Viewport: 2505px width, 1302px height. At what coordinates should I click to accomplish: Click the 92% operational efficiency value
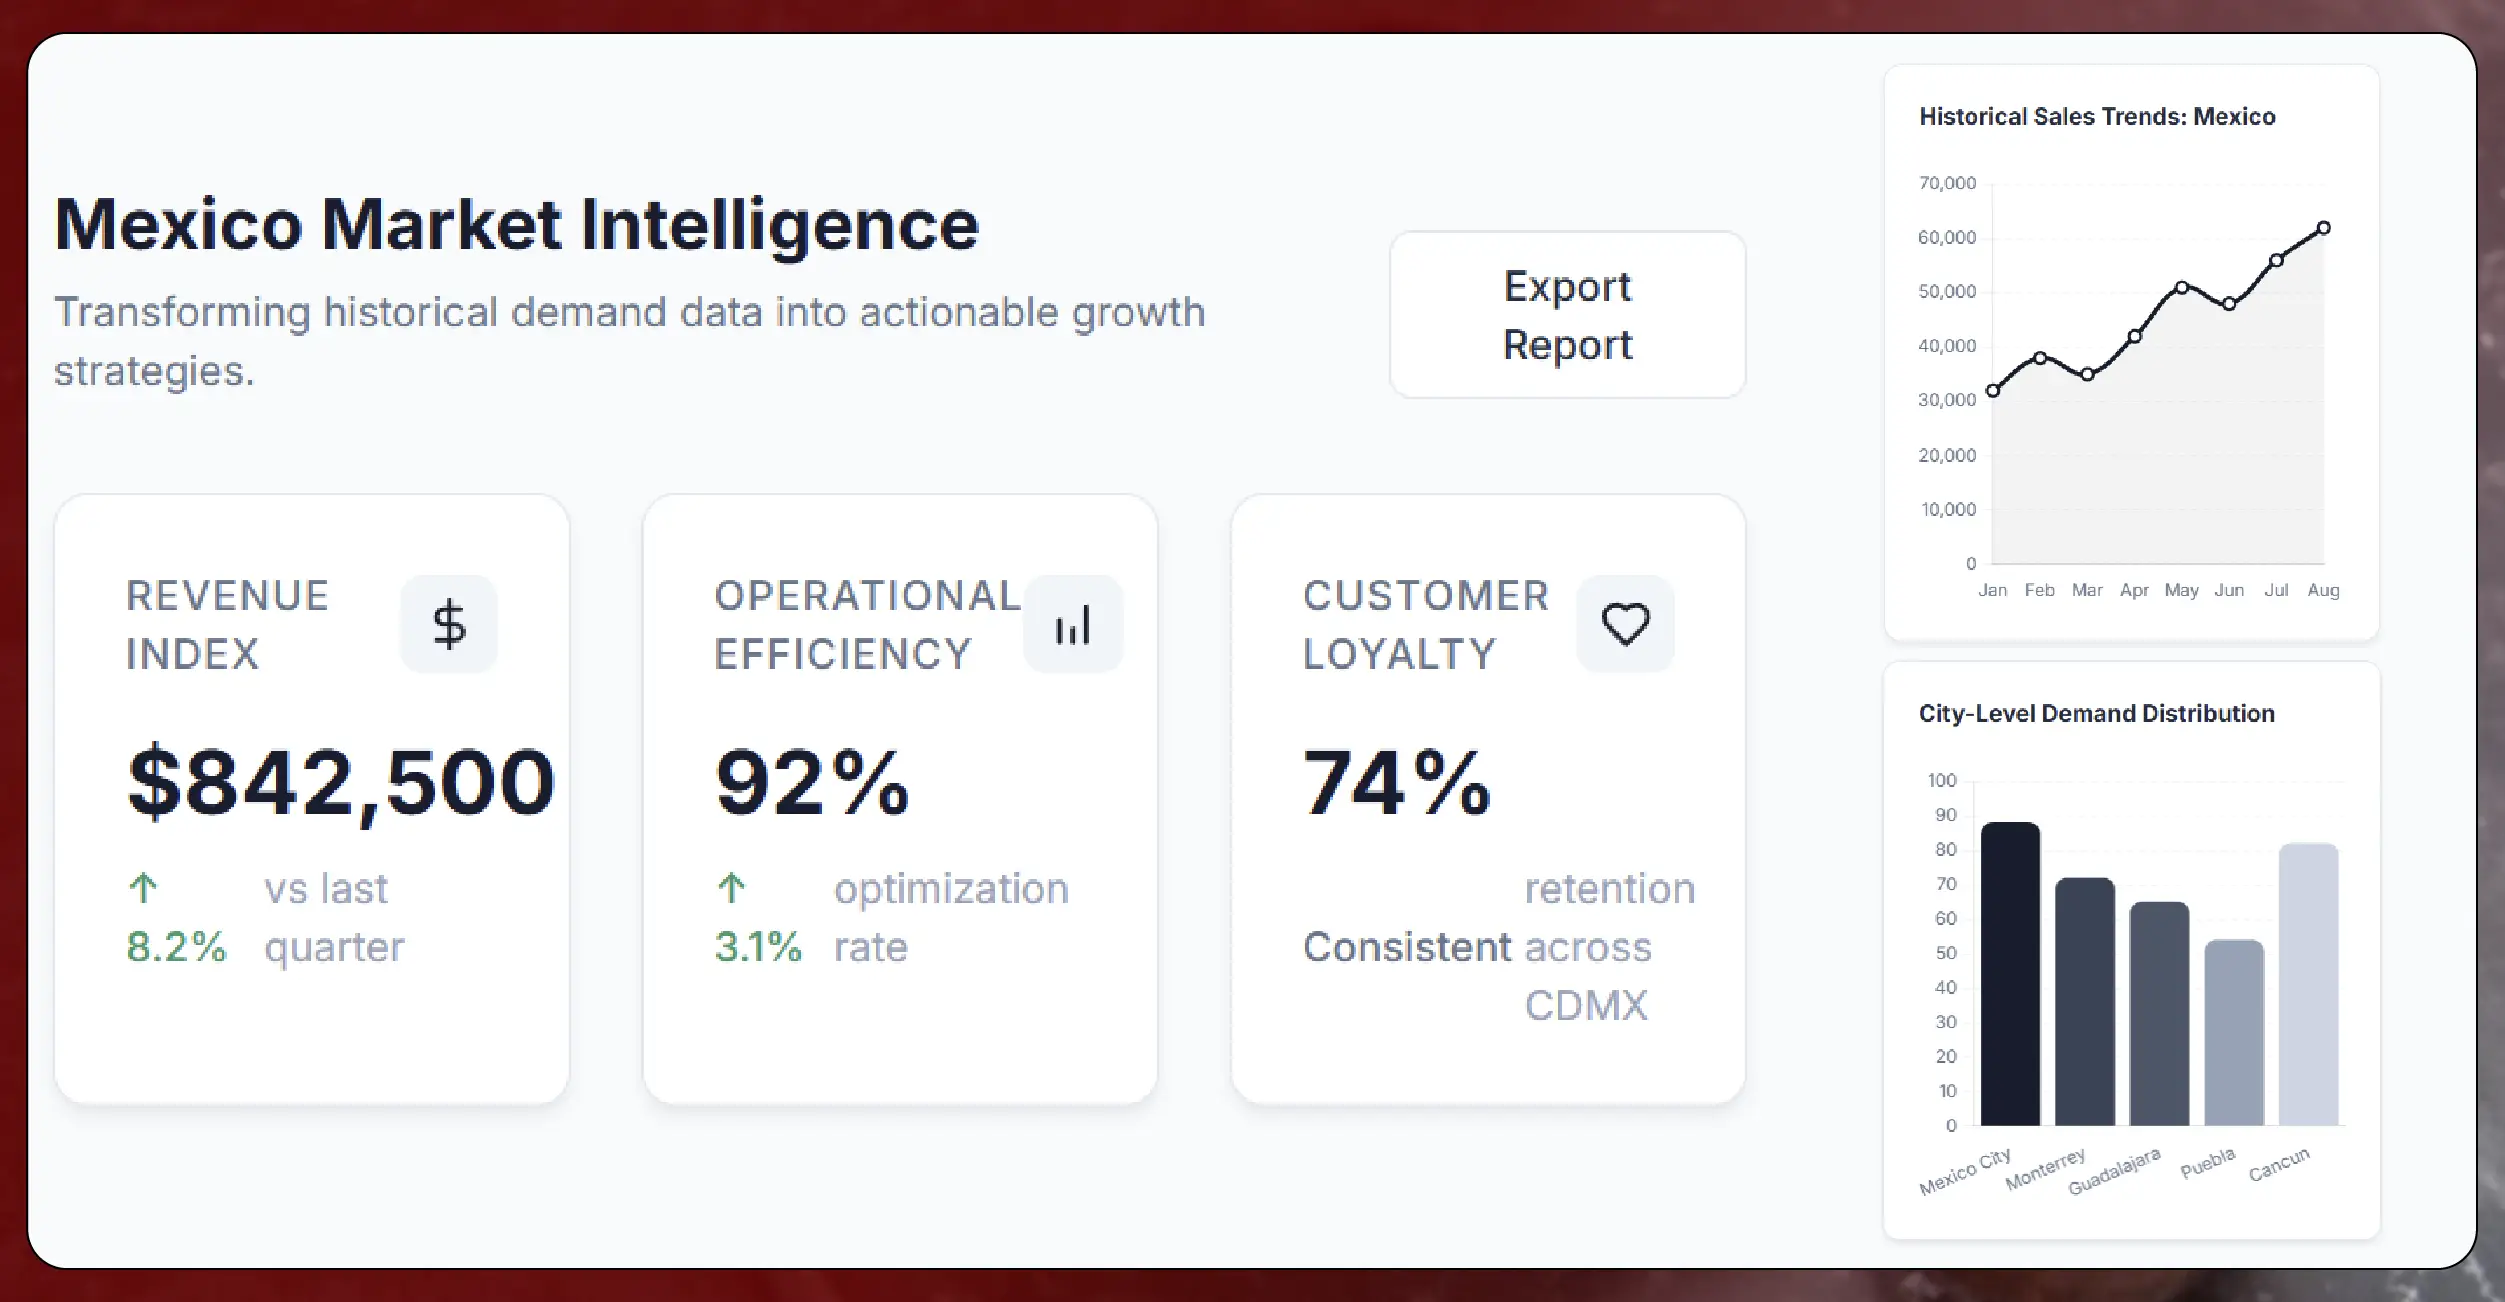point(812,782)
